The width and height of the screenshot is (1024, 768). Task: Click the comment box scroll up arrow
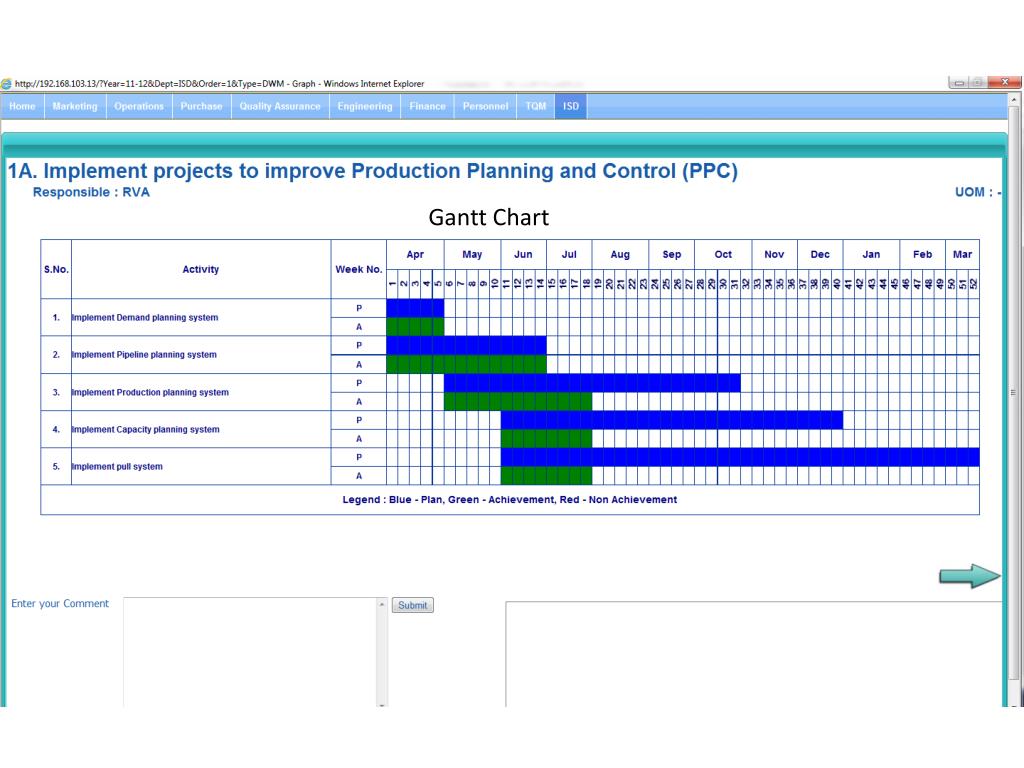coord(381,605)
